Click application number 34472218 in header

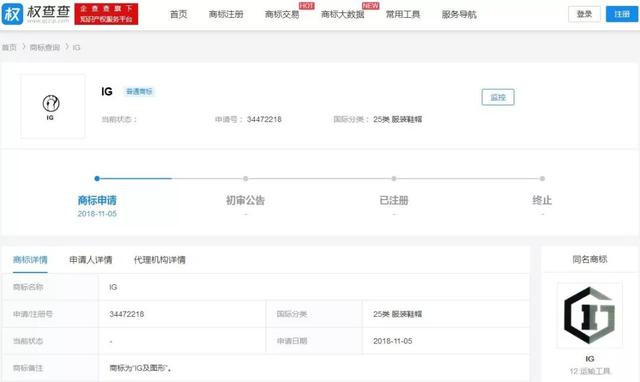264,119
